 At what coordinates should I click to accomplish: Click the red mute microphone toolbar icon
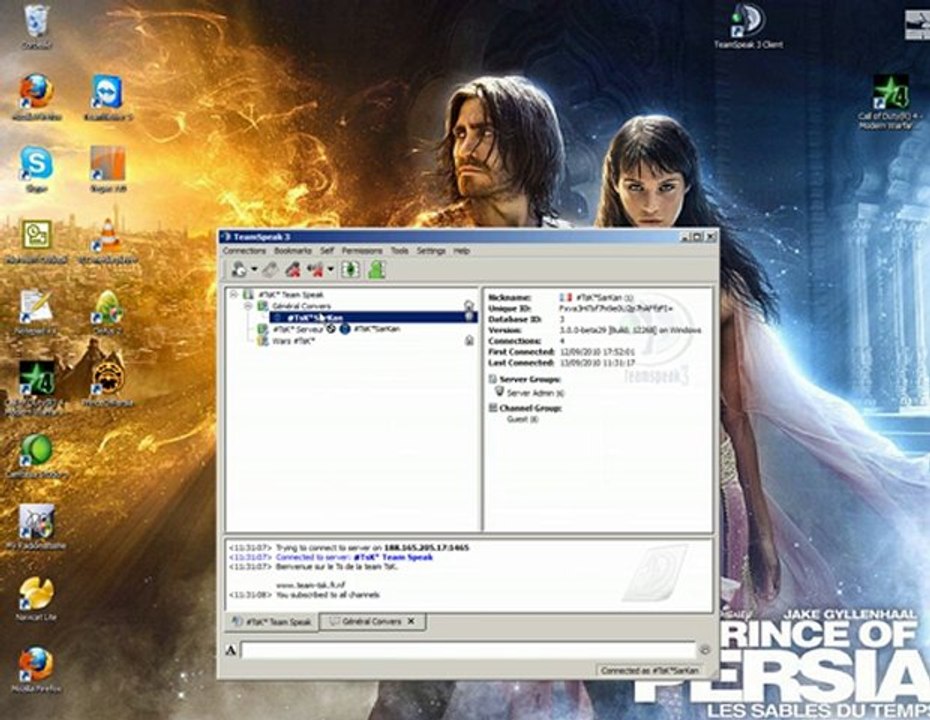[292, 270]
